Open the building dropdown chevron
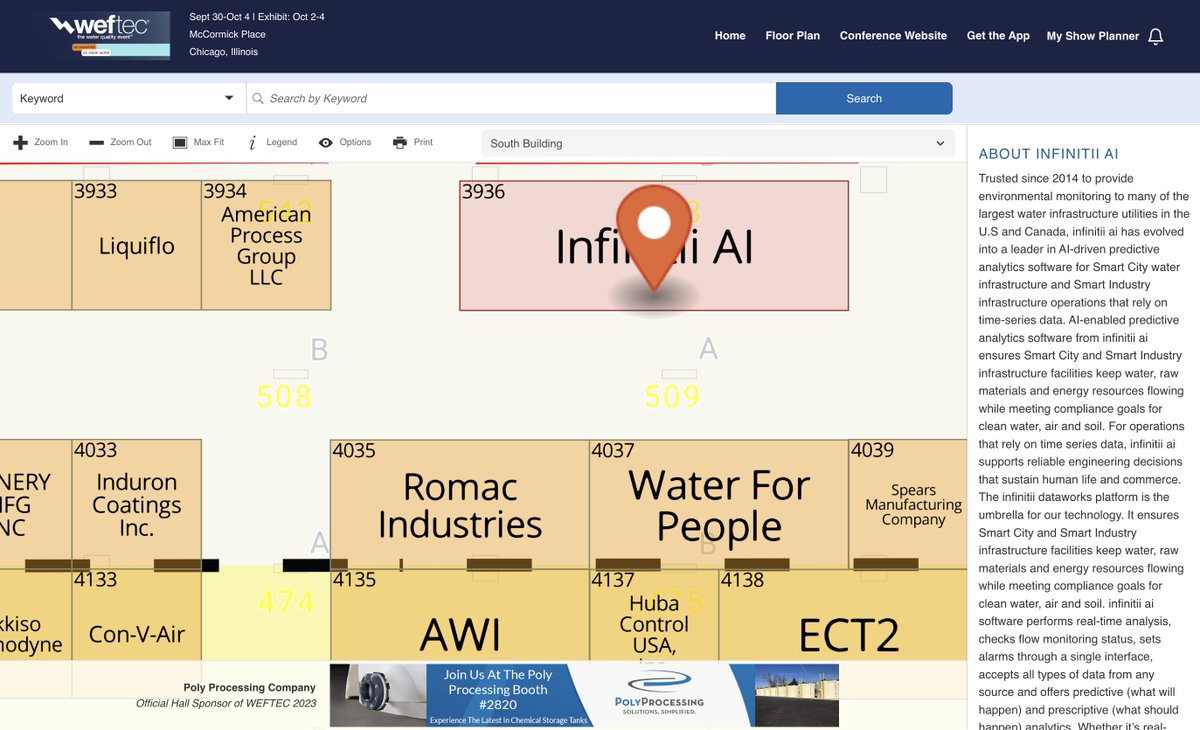This screenshot has width=1200, height=730. click(939, 143)
